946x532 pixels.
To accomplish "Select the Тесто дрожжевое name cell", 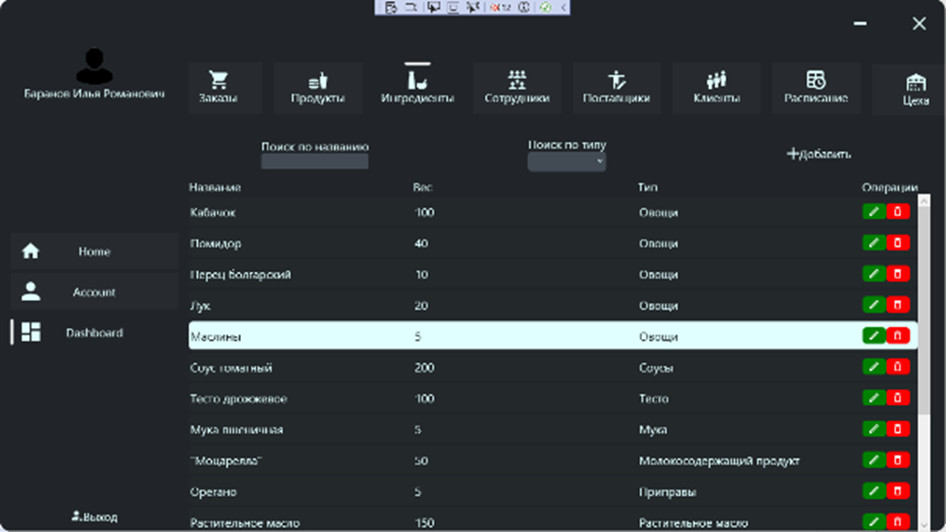I will click(238, 399).
